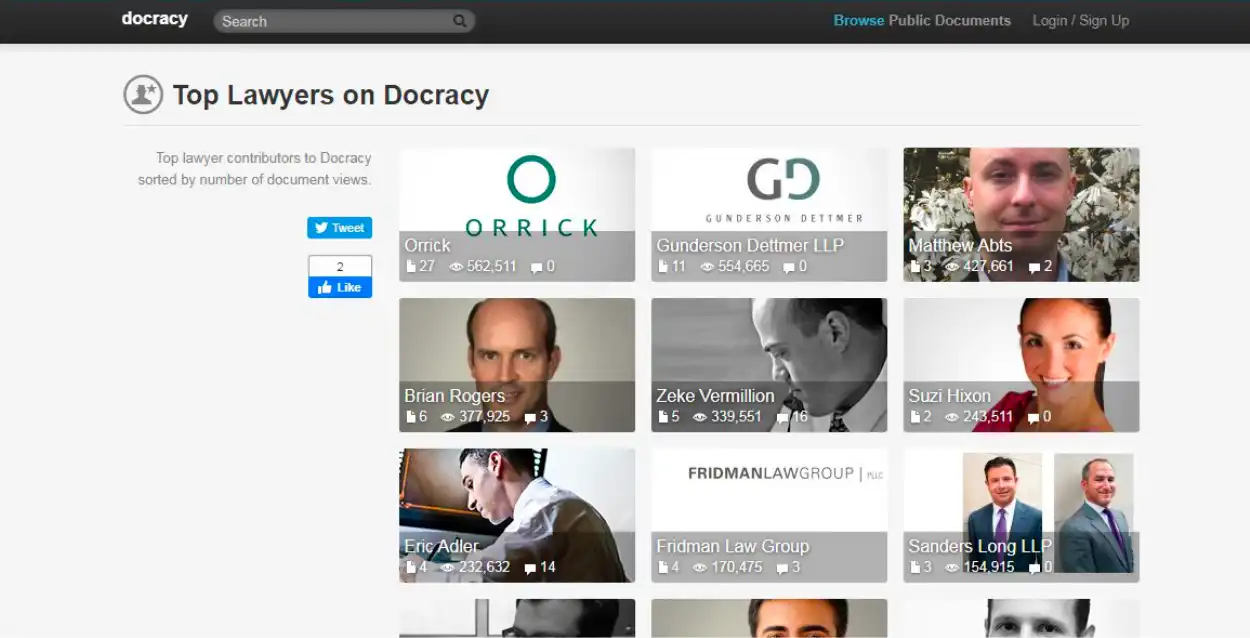Image resolution: width=1250 pixels, height=638 pixels.
Task: Open the Suzi Hixon photo card
Action: point(1021,364)
